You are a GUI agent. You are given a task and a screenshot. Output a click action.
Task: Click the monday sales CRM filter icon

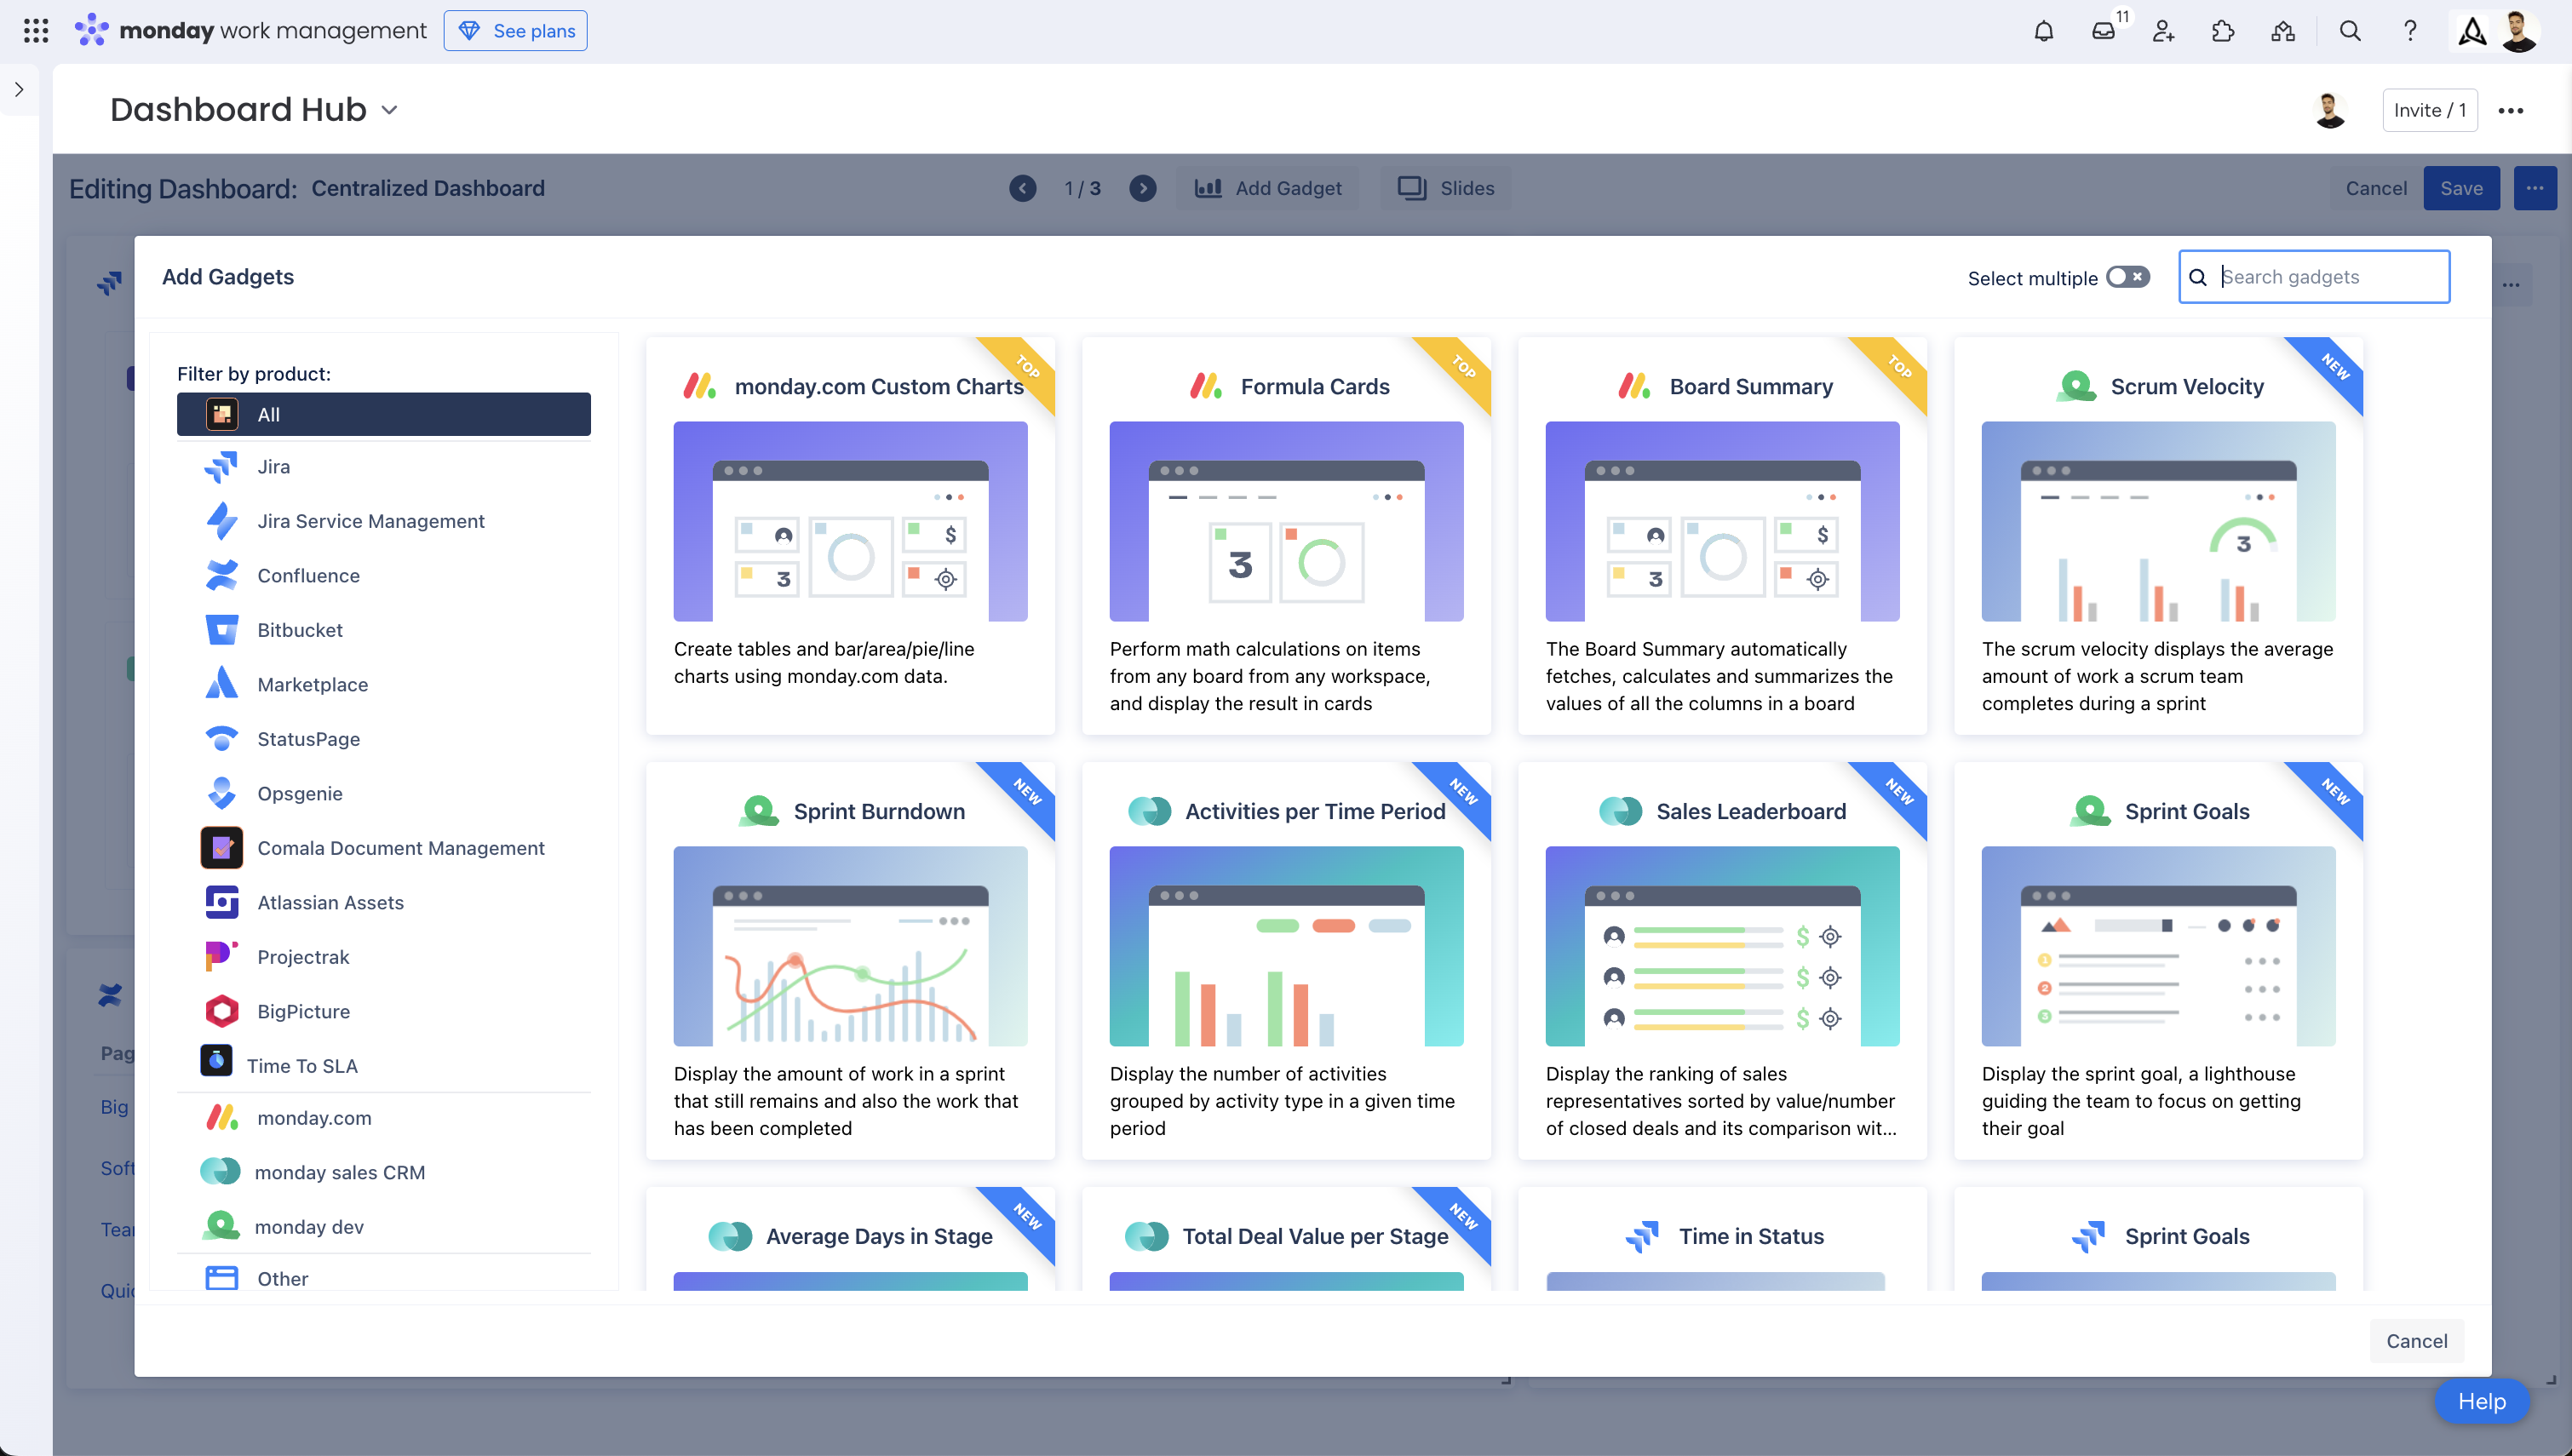click(220, 1172)
